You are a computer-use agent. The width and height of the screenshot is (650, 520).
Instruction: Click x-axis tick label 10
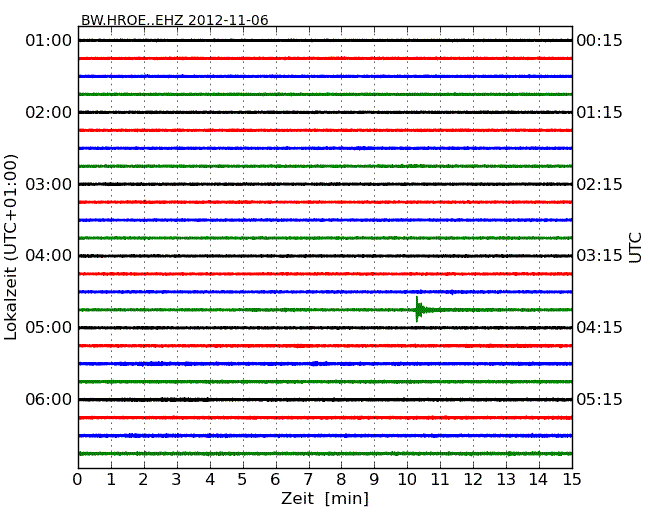407,480
